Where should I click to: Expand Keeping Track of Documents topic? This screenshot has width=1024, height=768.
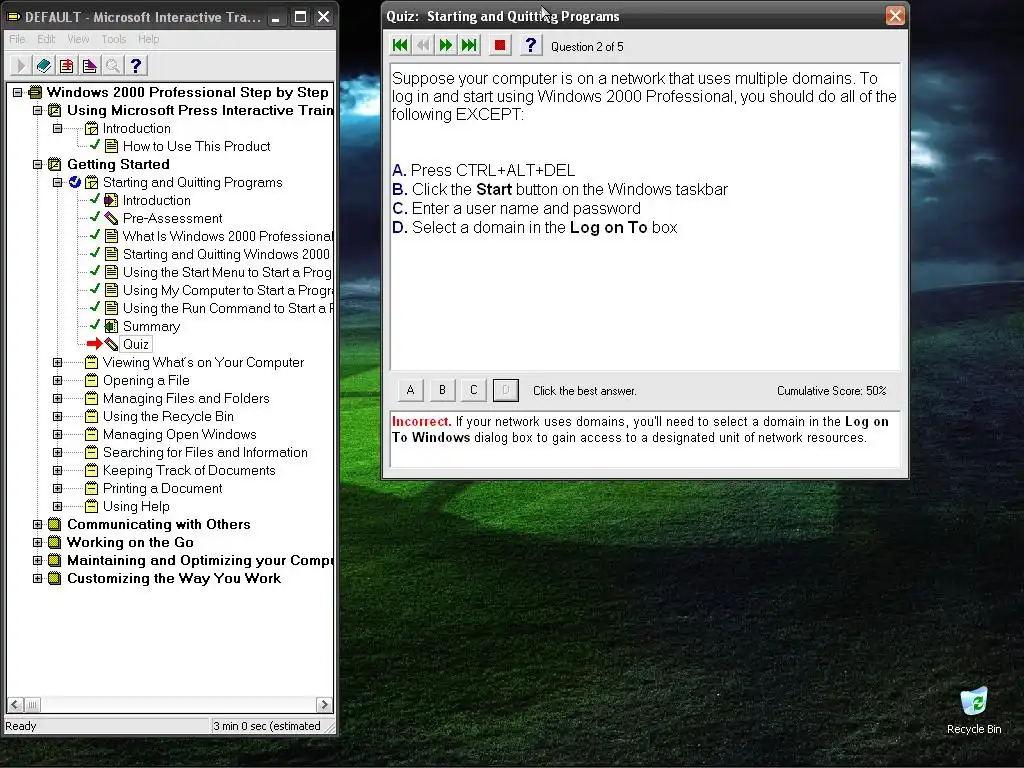coord(57,470)
